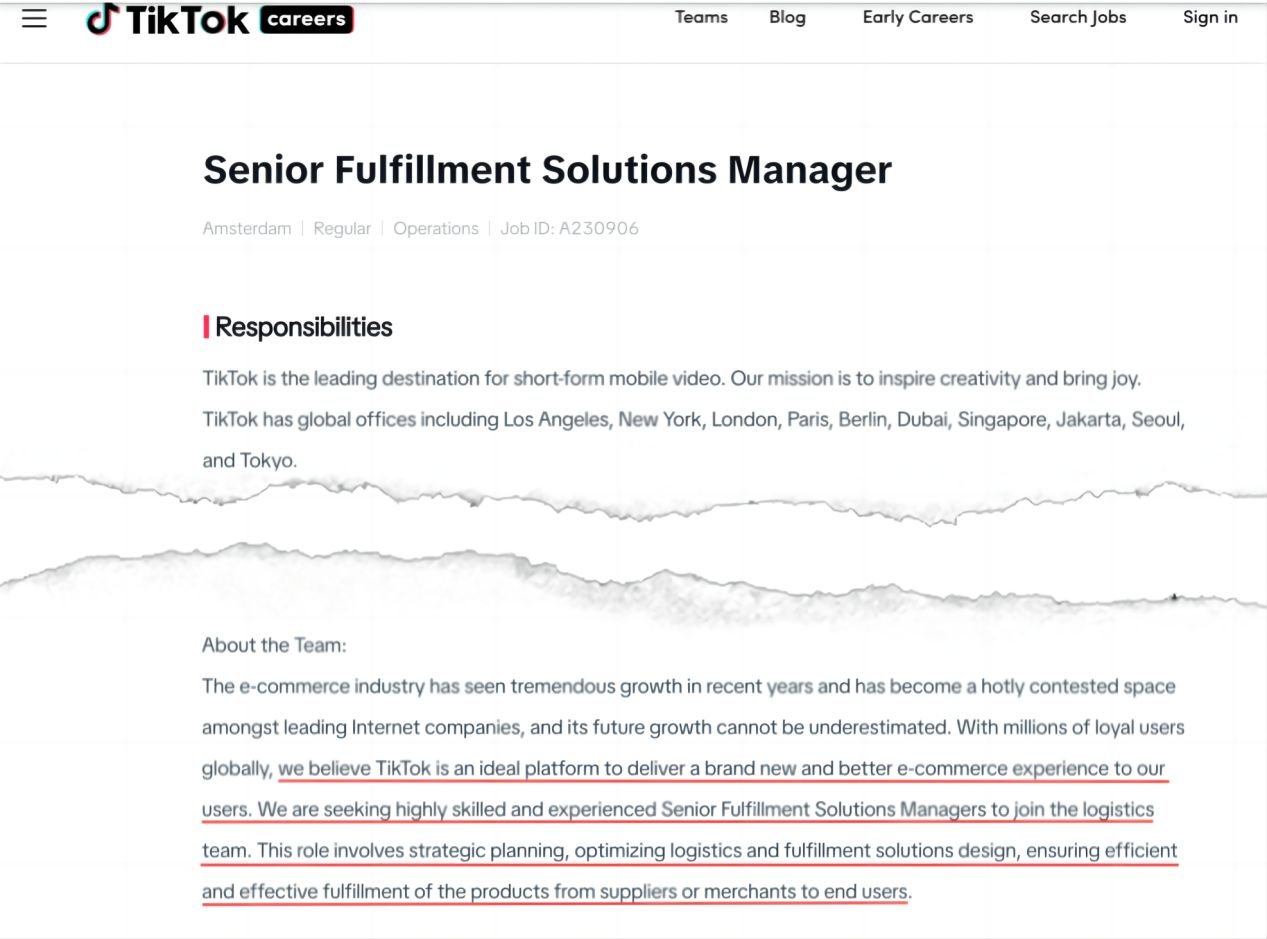This screenshot has height=939, width=1267.
Task: Click the Sign in link
Action: click(x=1210, y=17)
